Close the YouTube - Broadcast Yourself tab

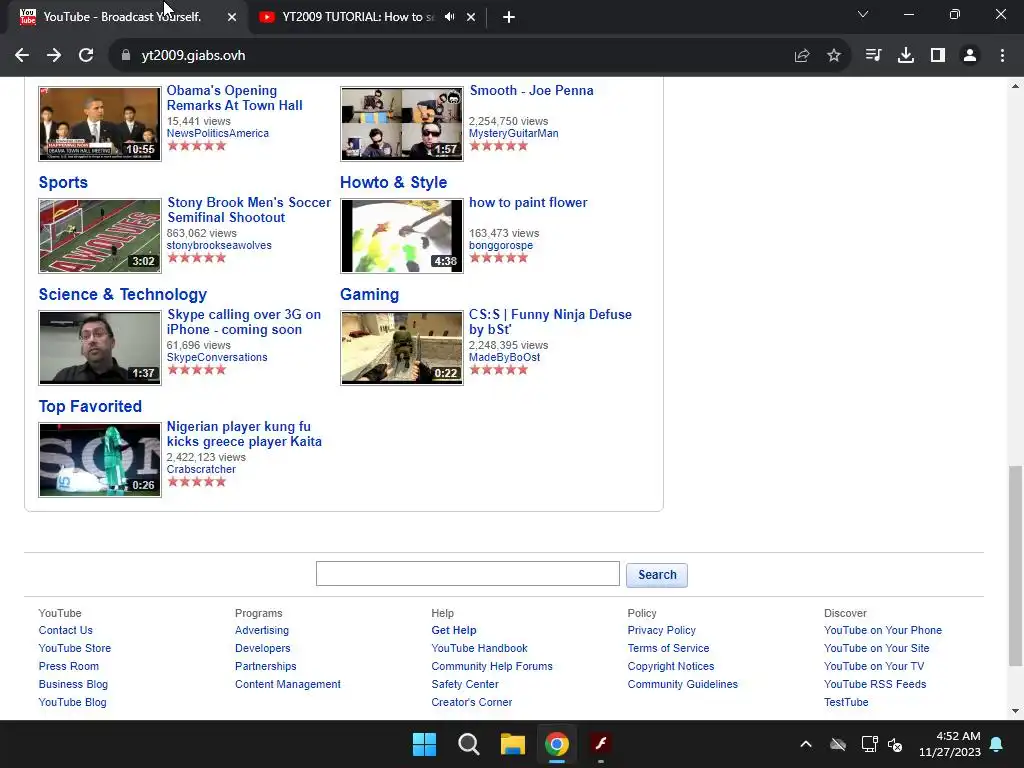232,17
